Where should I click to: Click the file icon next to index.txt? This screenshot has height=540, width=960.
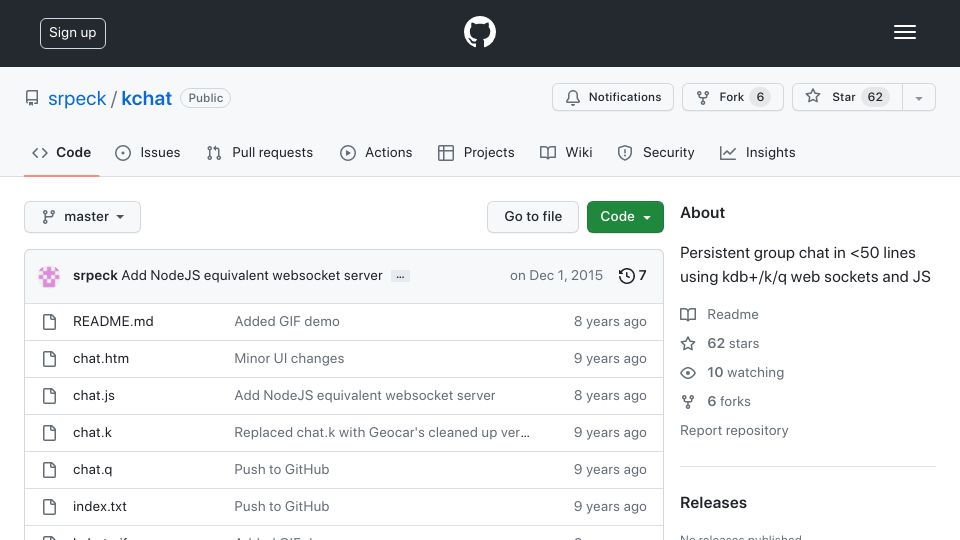50,507
